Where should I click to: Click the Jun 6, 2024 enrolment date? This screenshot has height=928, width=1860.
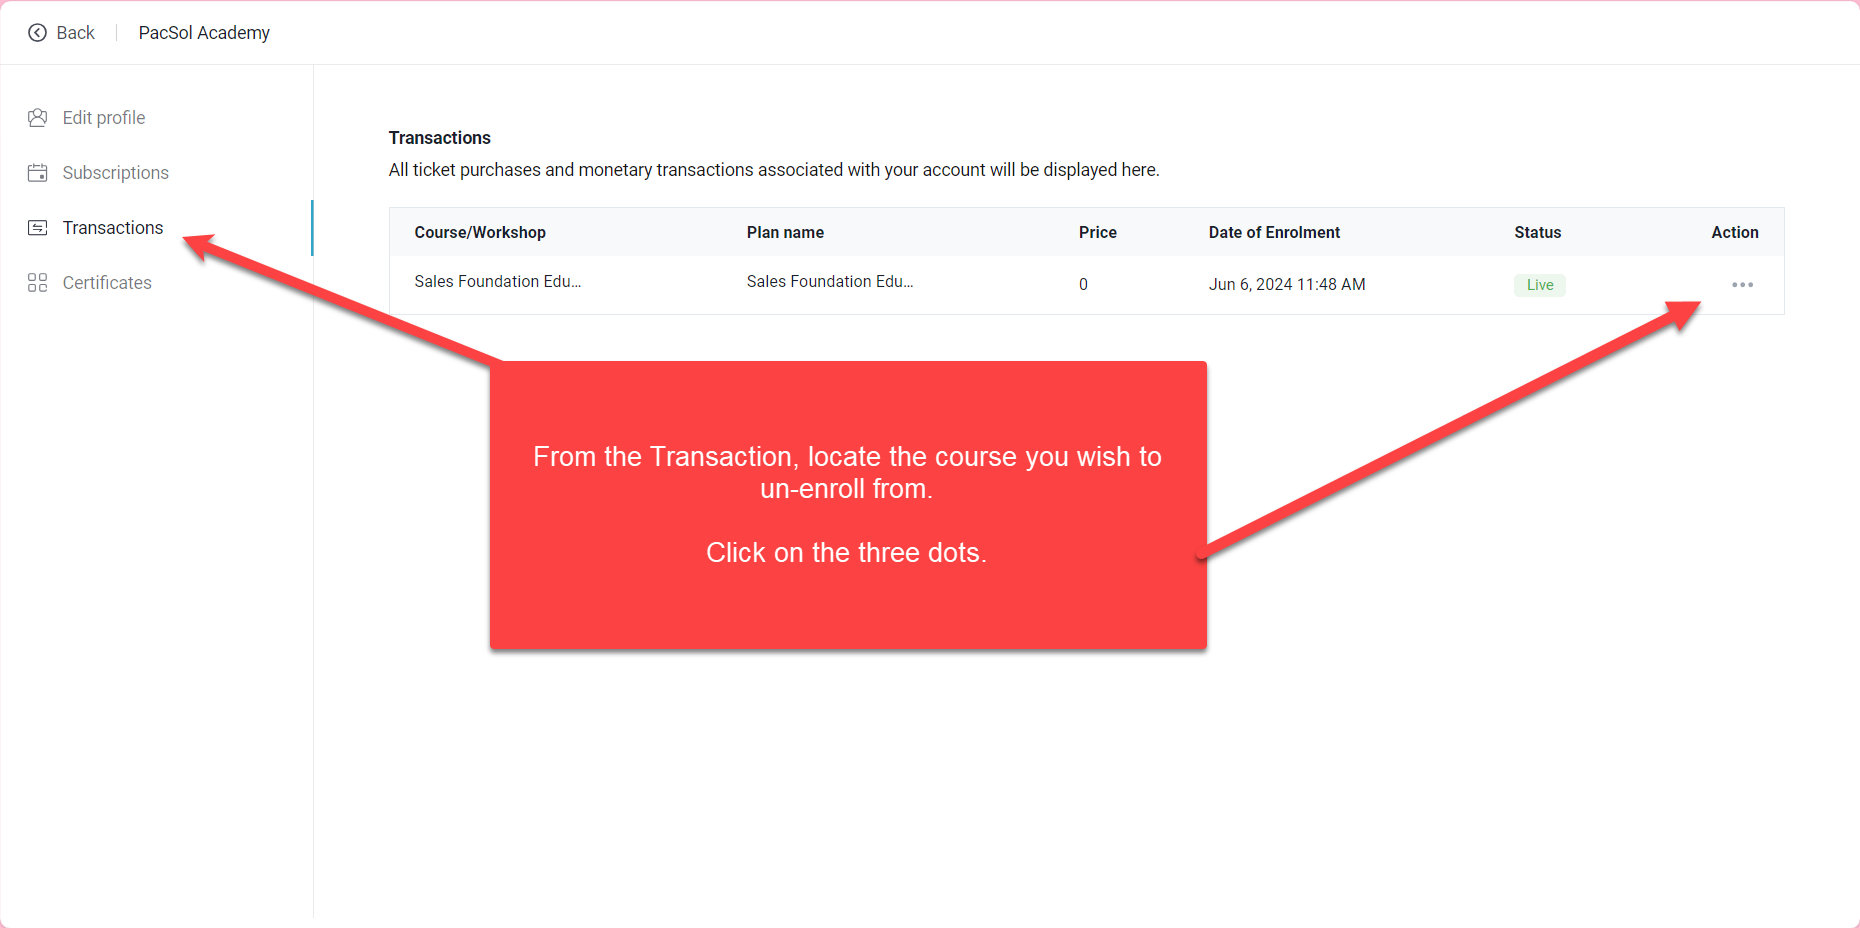(1287, 284)
